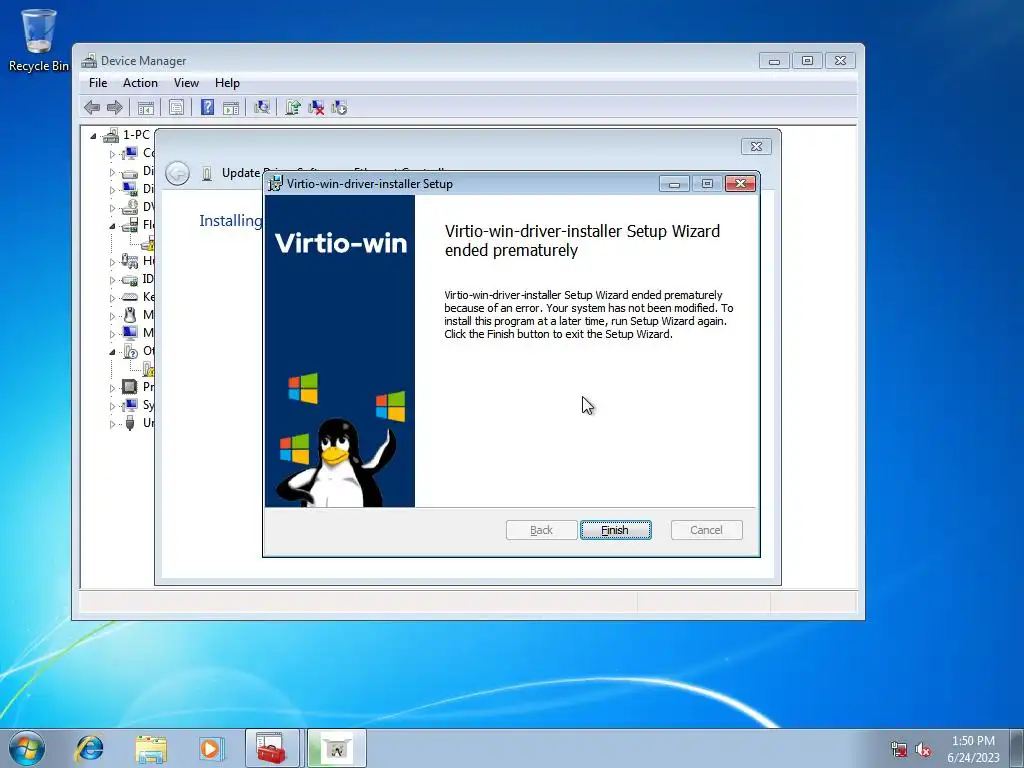
Task: Open the Action menu in Device Manager
Action: pos(140,83)
